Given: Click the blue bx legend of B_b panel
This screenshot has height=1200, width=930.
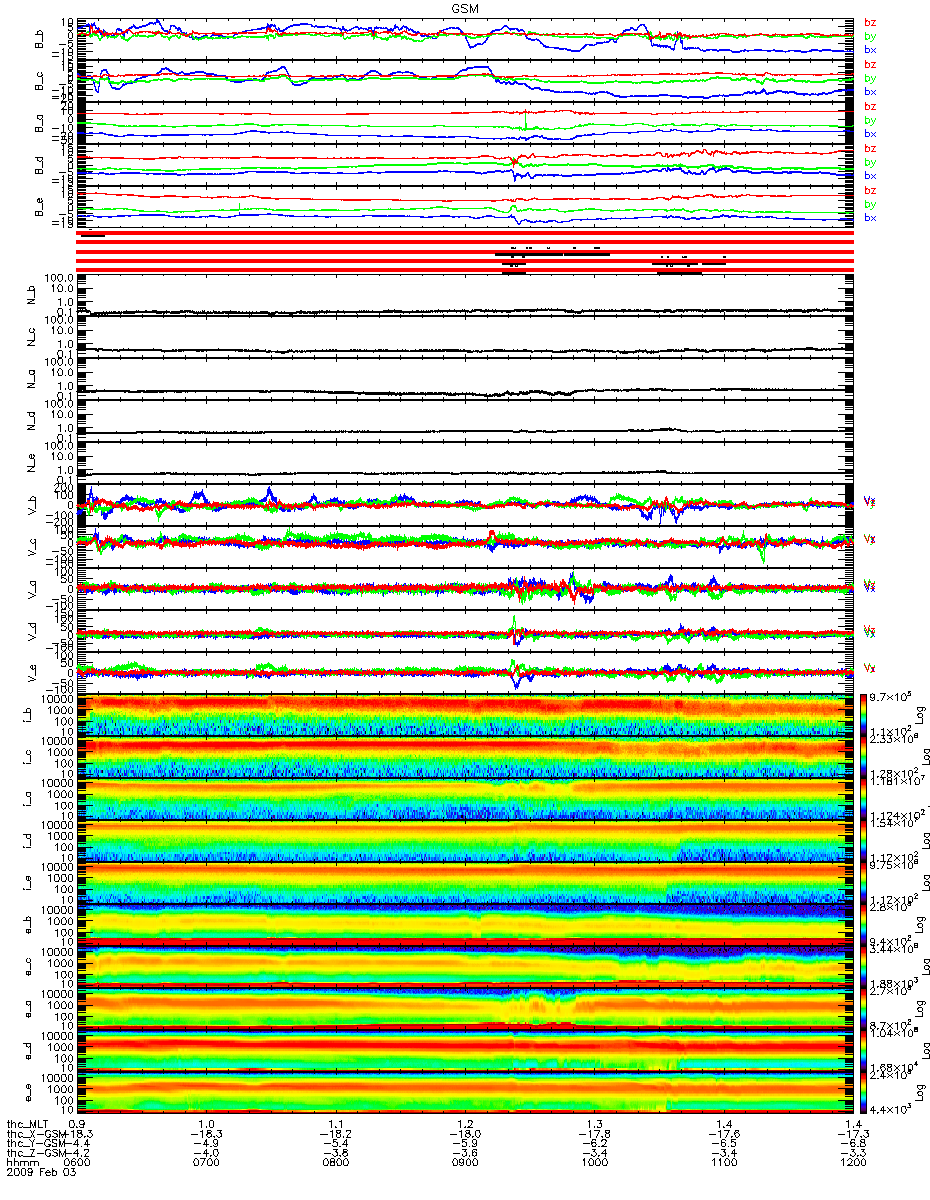Looking at the screenshot, I should 870,49.
